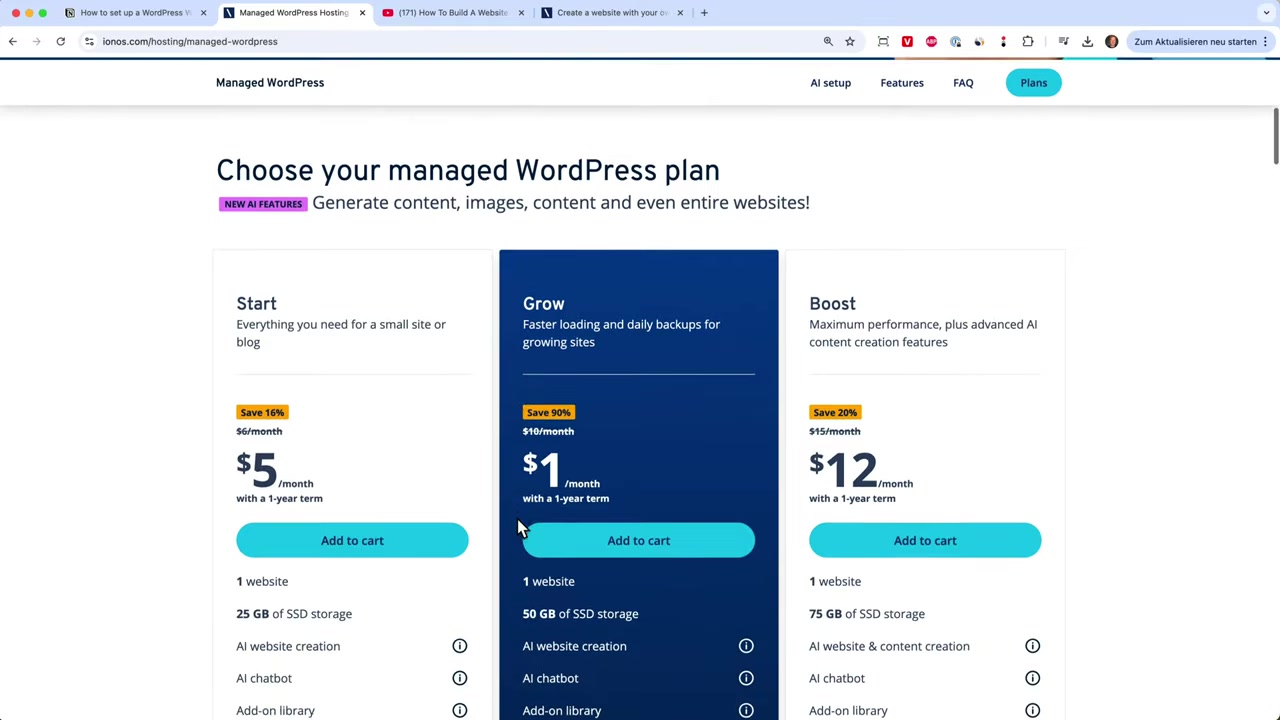Show info for Start AI website creation
Image resolution: width=1280 pixels, height=720 pixels.
click(460, 646)
